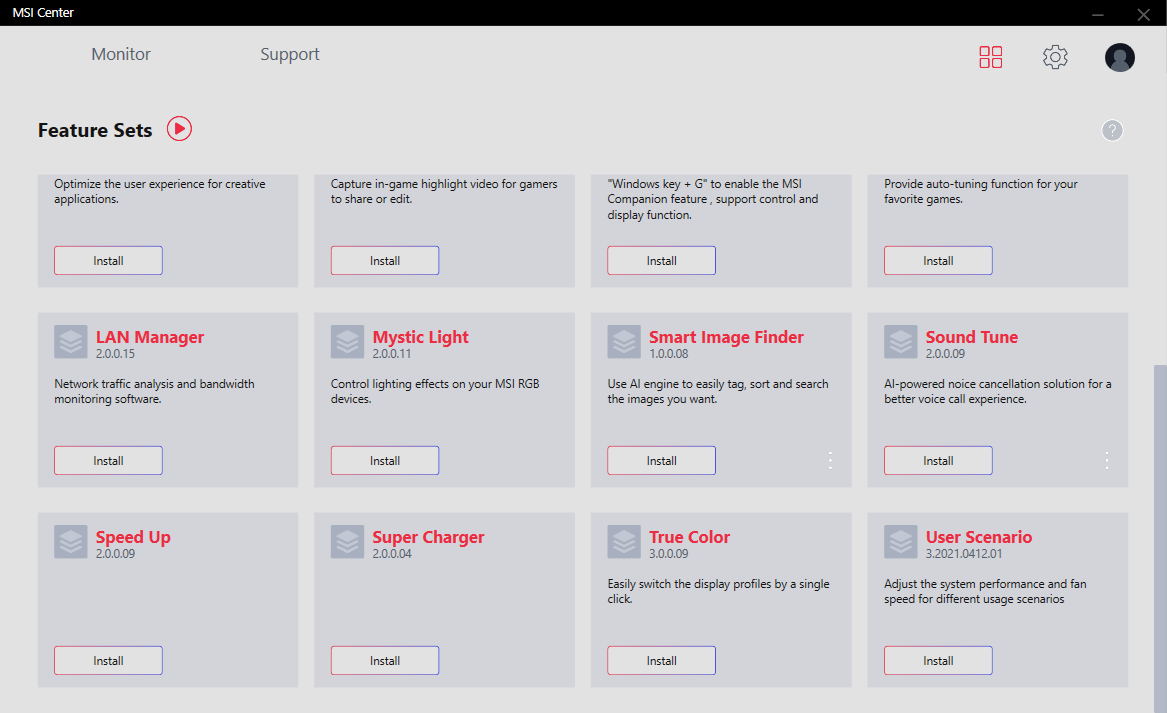Select the Smart Image Finder title
Viewport: 1167px width, 713px height.
tap(726, 337)
